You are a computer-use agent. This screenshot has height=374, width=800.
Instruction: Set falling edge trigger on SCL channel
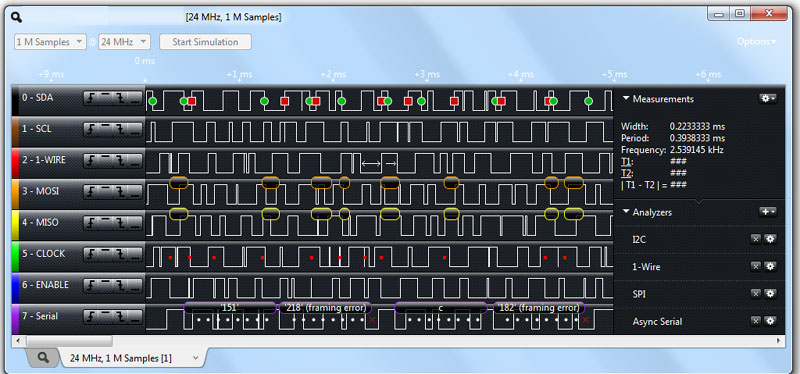tap(120, 129)
